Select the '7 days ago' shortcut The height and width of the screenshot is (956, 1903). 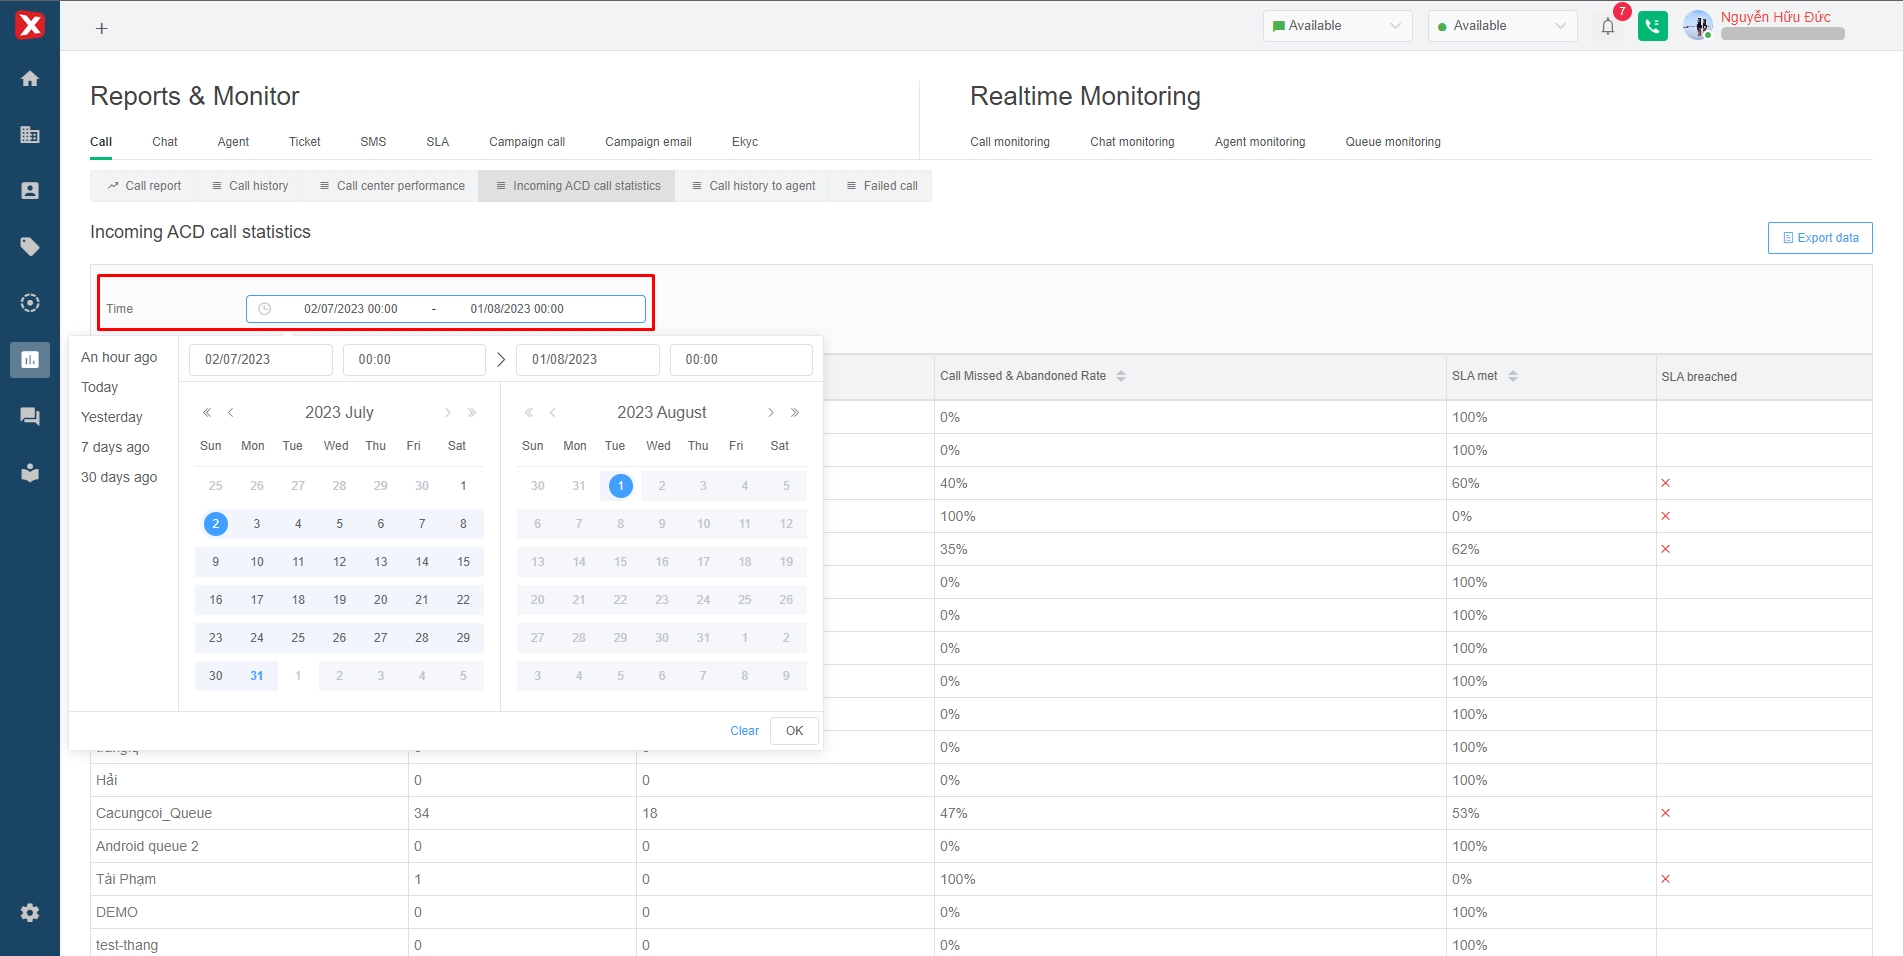point(115,447)
